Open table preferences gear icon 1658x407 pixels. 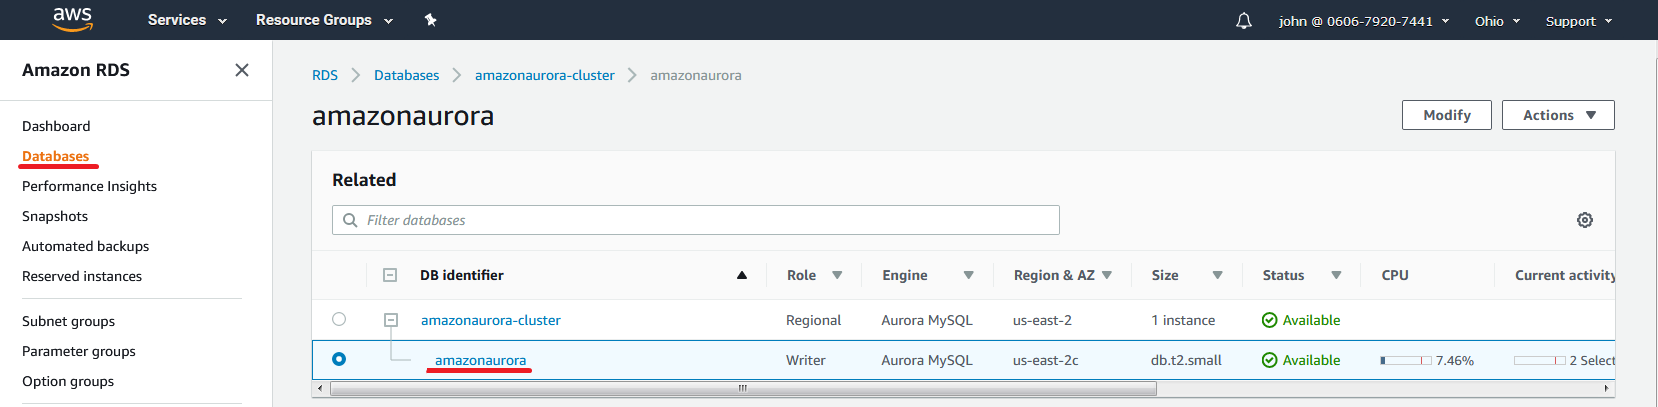point(1585,220)
